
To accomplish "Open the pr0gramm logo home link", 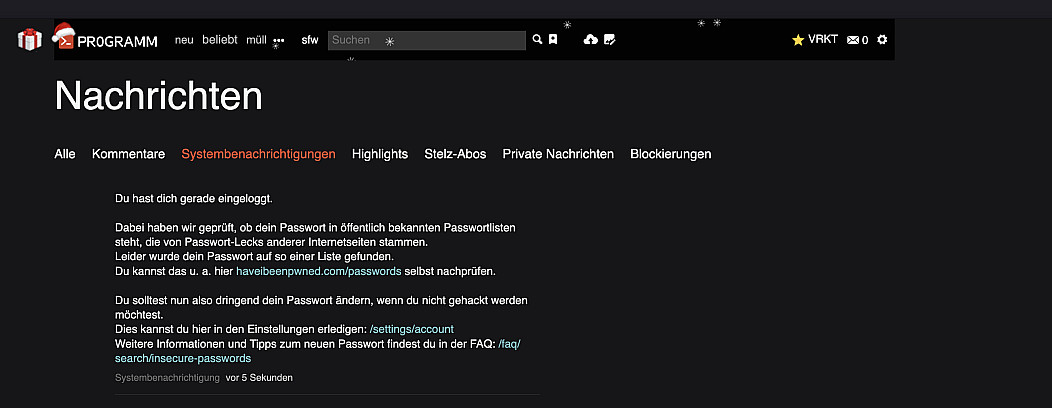I will (x=105, y=40).
